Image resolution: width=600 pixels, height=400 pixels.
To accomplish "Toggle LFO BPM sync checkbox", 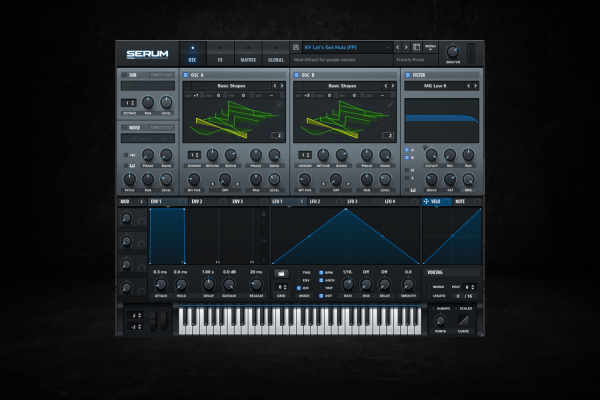I will coord(321,272).
